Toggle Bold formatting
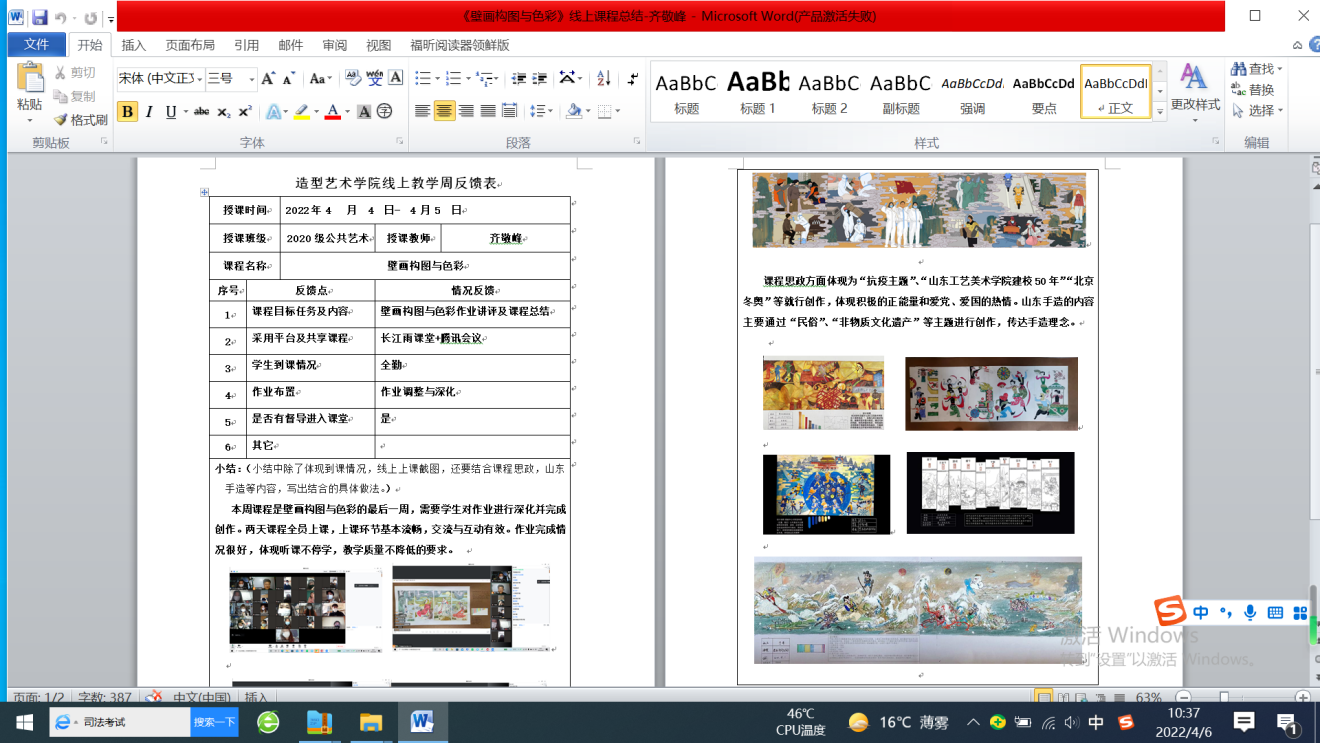Screen dimensions: 1320x743 tap(127, 111)
